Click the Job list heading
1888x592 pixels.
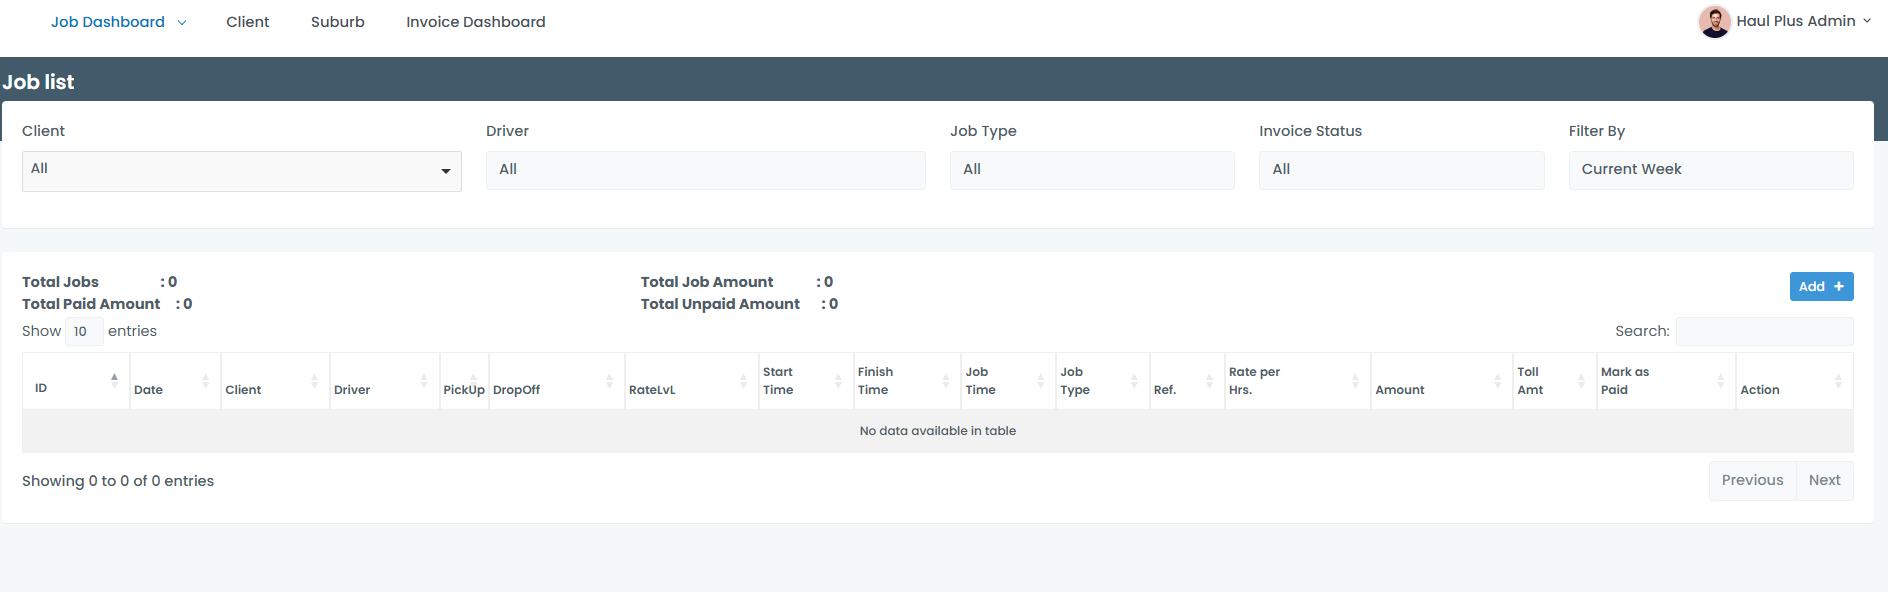point(38,82)
